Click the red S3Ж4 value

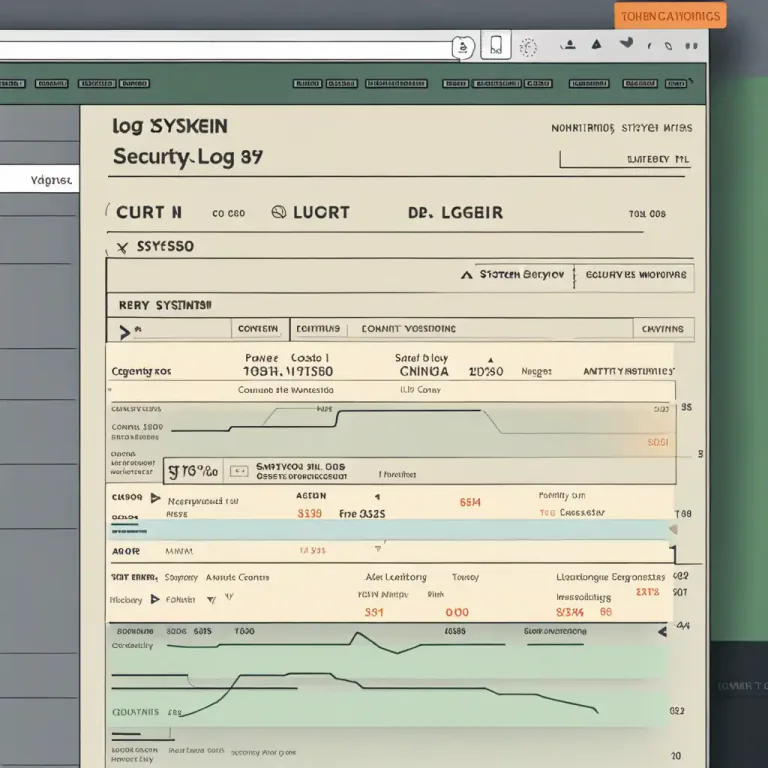(x=570, y=612)
